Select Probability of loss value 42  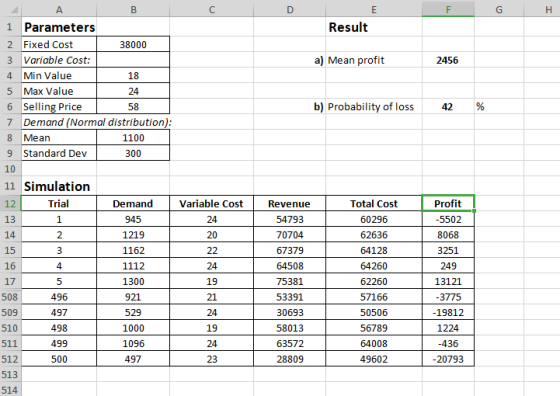click(x=448, y=106)
